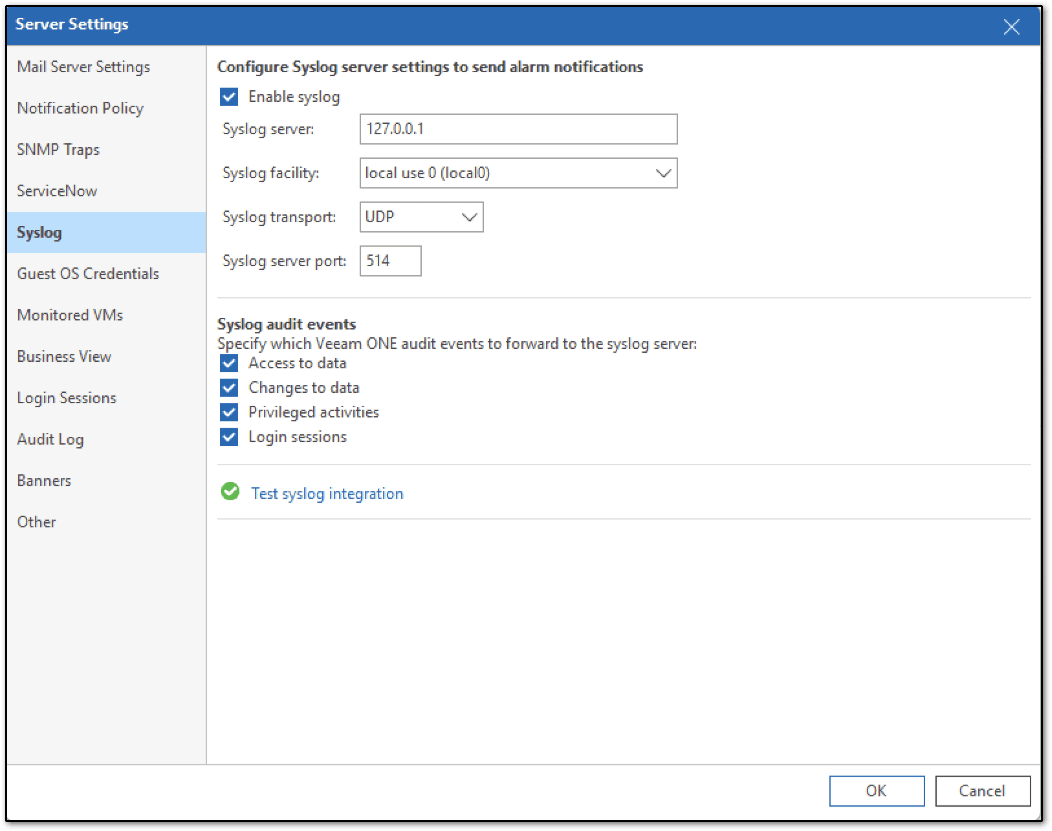Open Mail Server Settings section
The width and height of the screenshot is (1052, 831).
[83, 67]
